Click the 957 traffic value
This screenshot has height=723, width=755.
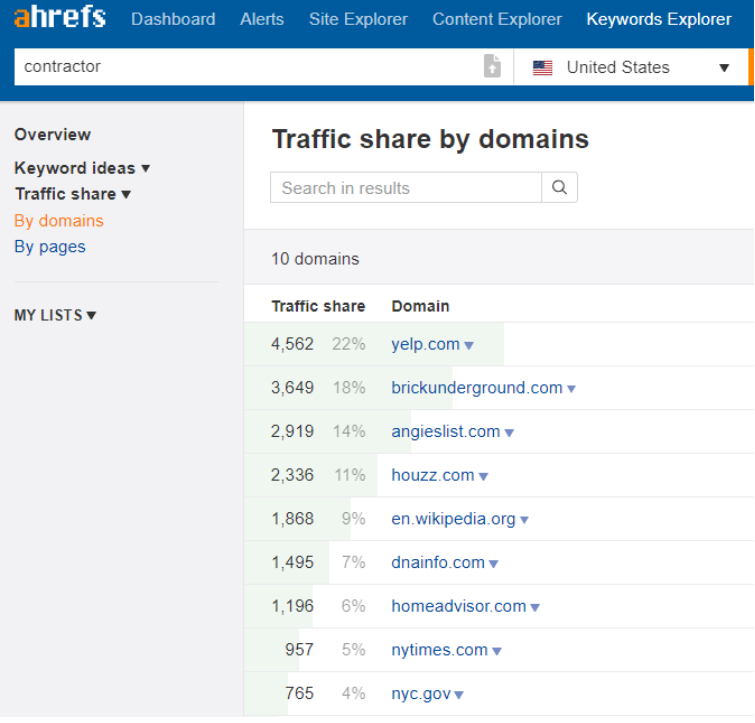tap(299, 650)
